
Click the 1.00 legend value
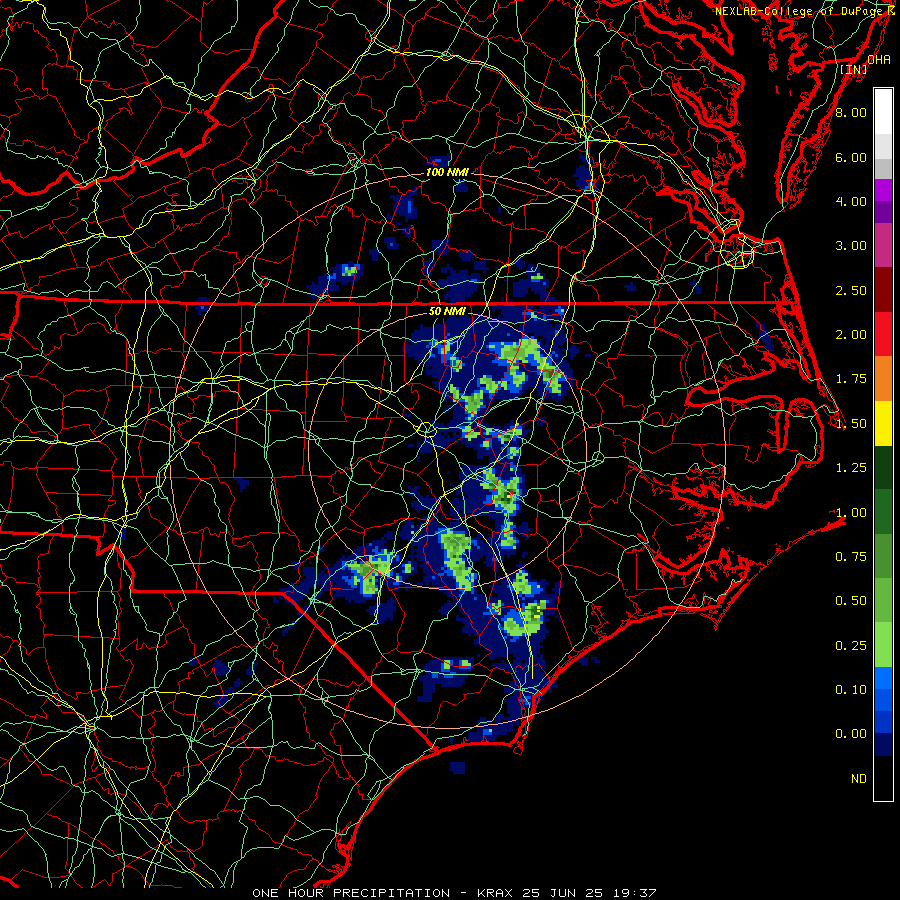[851, 513]
